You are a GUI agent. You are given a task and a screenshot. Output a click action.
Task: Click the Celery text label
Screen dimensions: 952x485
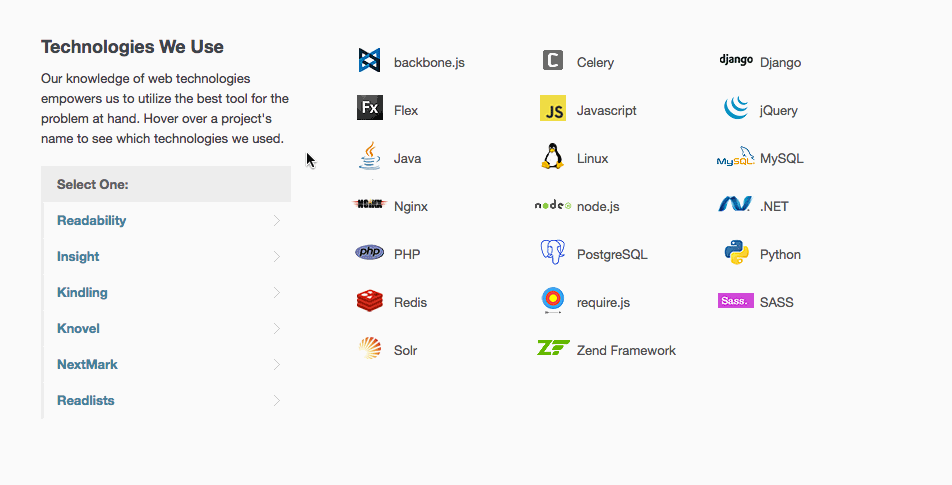(x=595, y=63)
